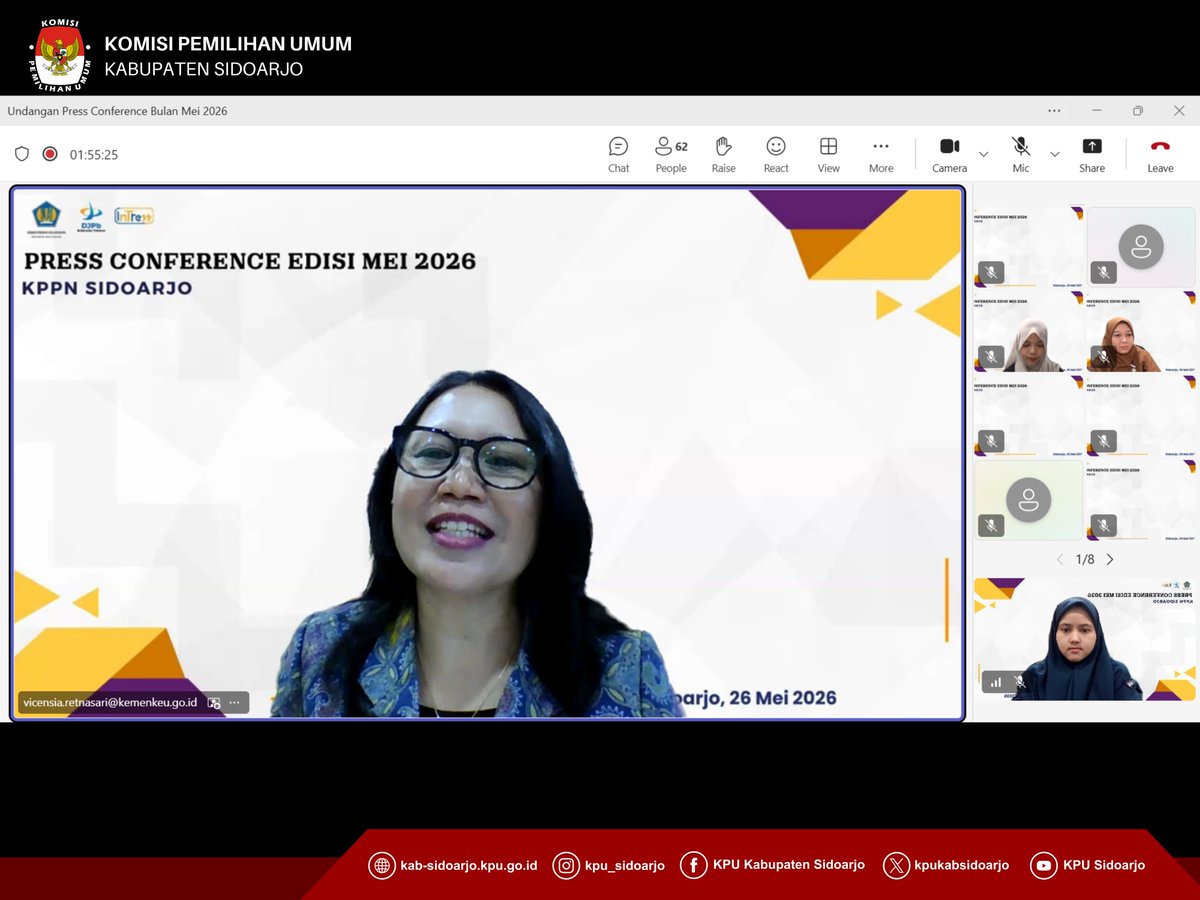This screenshot has width=1200, height=900.
Task: Open the More actions menu
Action: tap(881, 155)
